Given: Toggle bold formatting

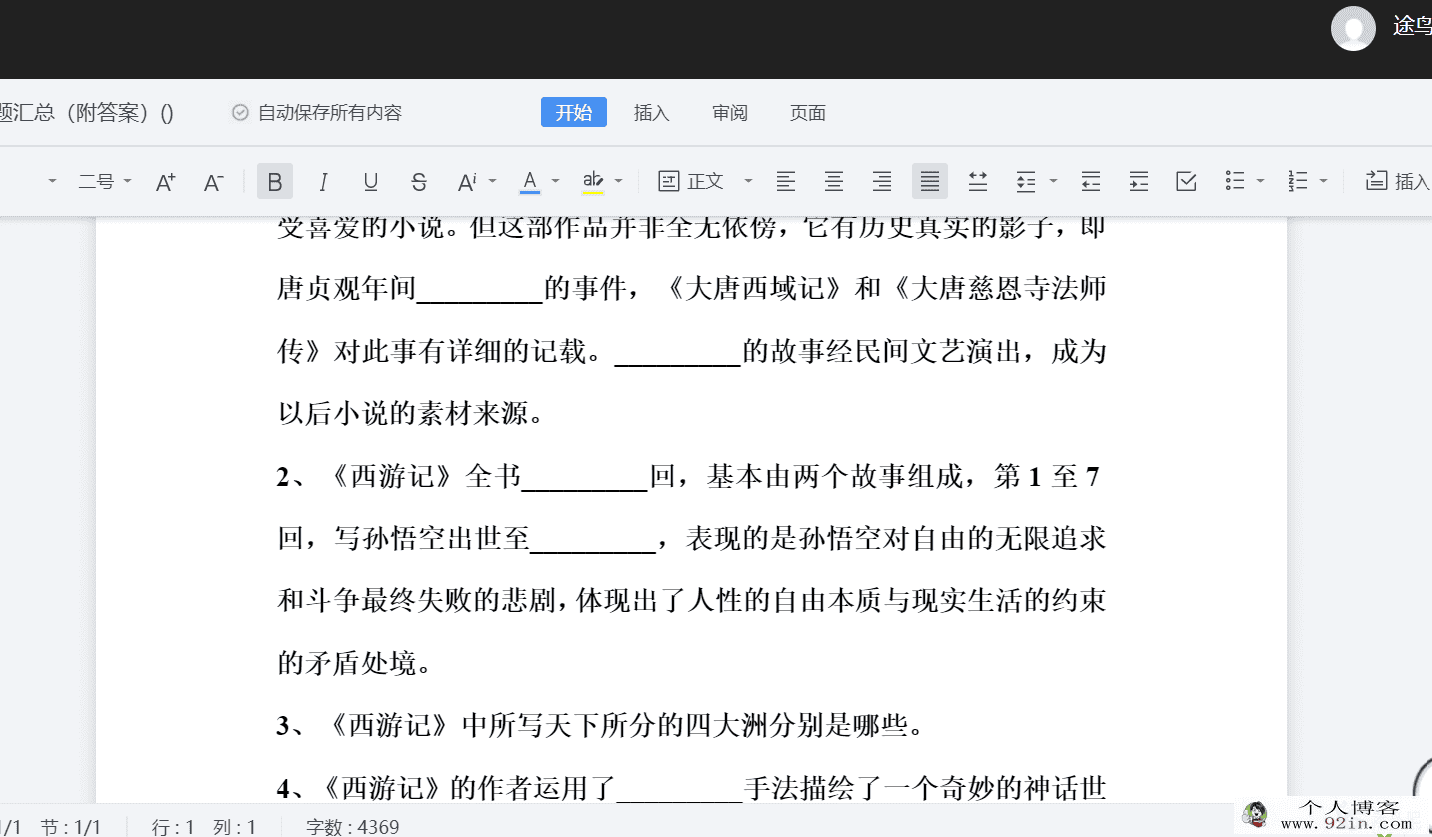Looking at the screenshot, I should coord(275,181).
